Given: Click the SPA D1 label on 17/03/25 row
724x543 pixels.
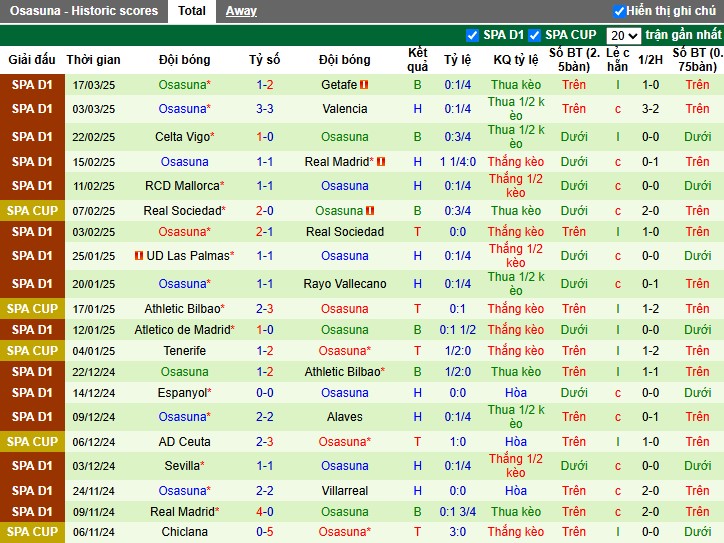Looking at the screenshot, I should pyautogui.click(x=32, y=85).
